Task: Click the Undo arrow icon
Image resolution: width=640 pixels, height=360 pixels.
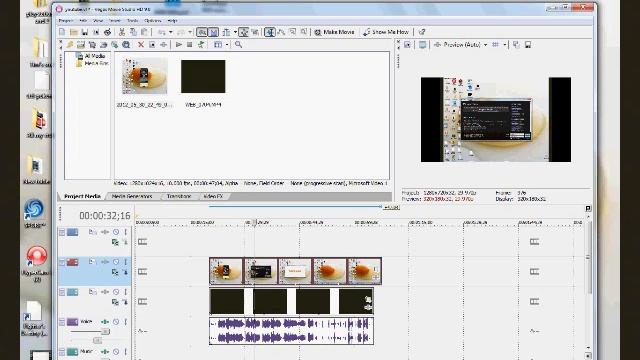Action: [162, 32]
